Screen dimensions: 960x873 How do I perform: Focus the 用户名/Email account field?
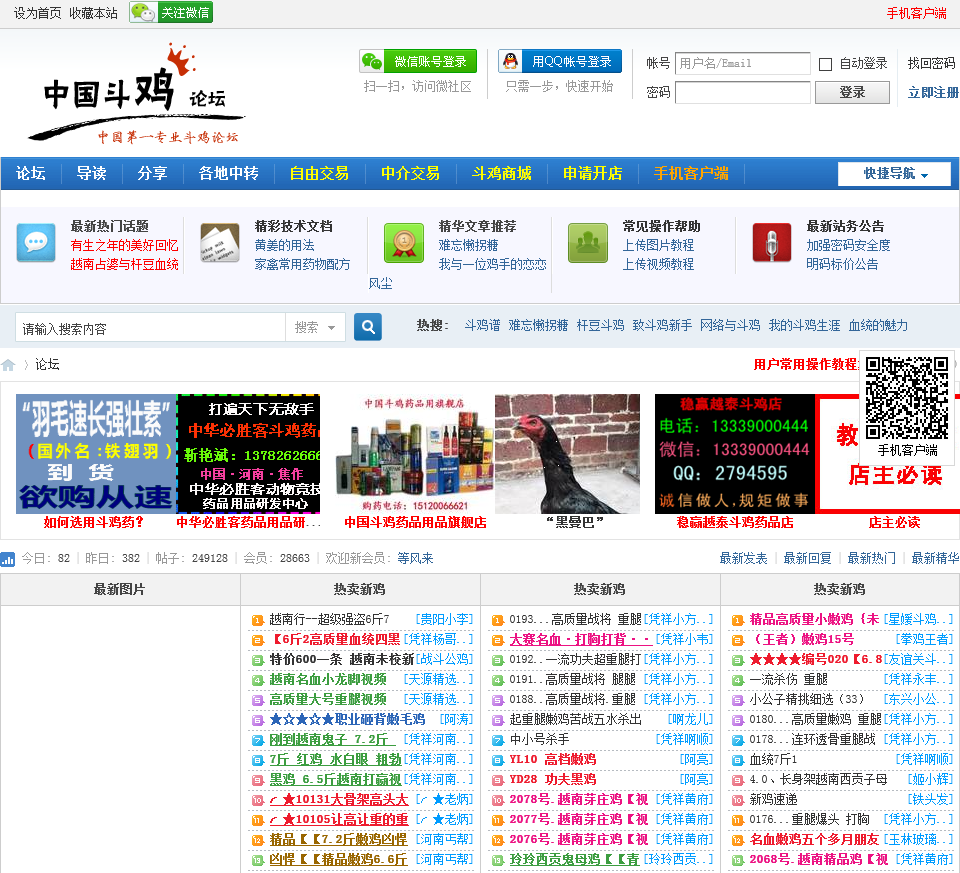pyautogui.click(x=743, y=63)
